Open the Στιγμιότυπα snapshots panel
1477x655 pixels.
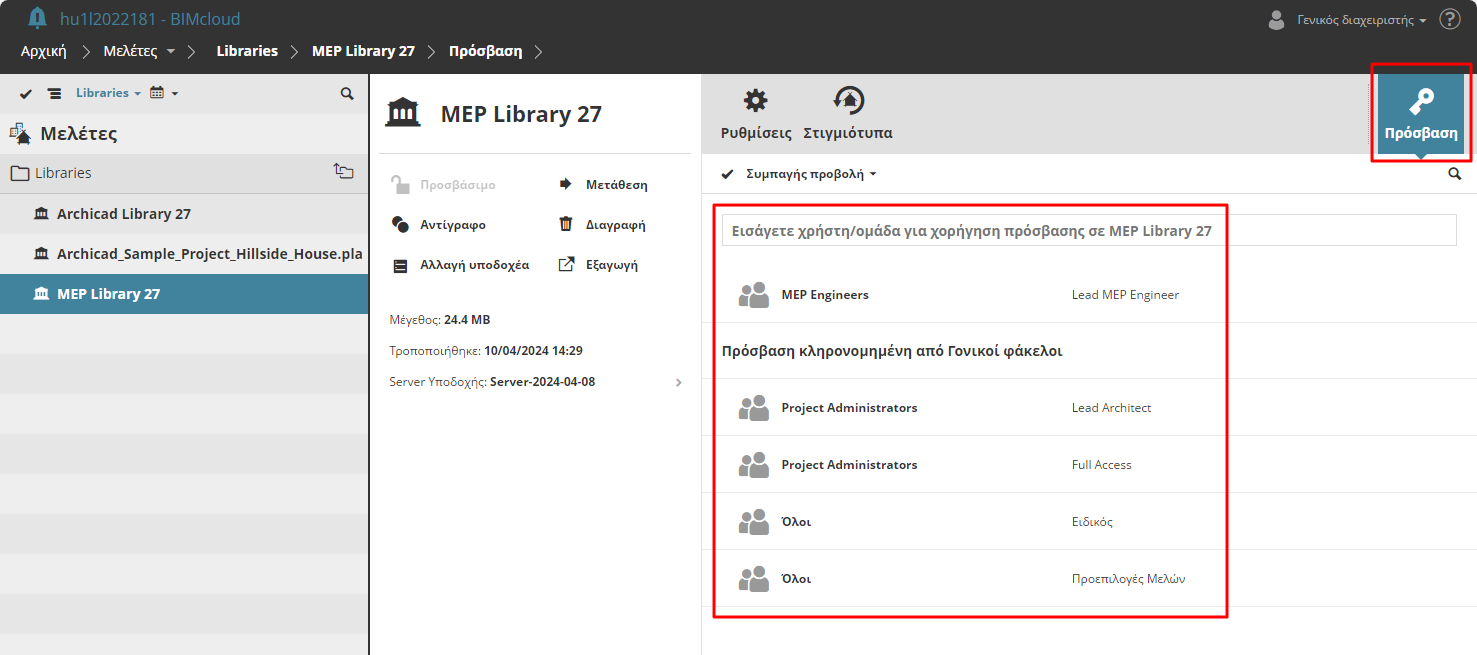click(x=848, y=114)
